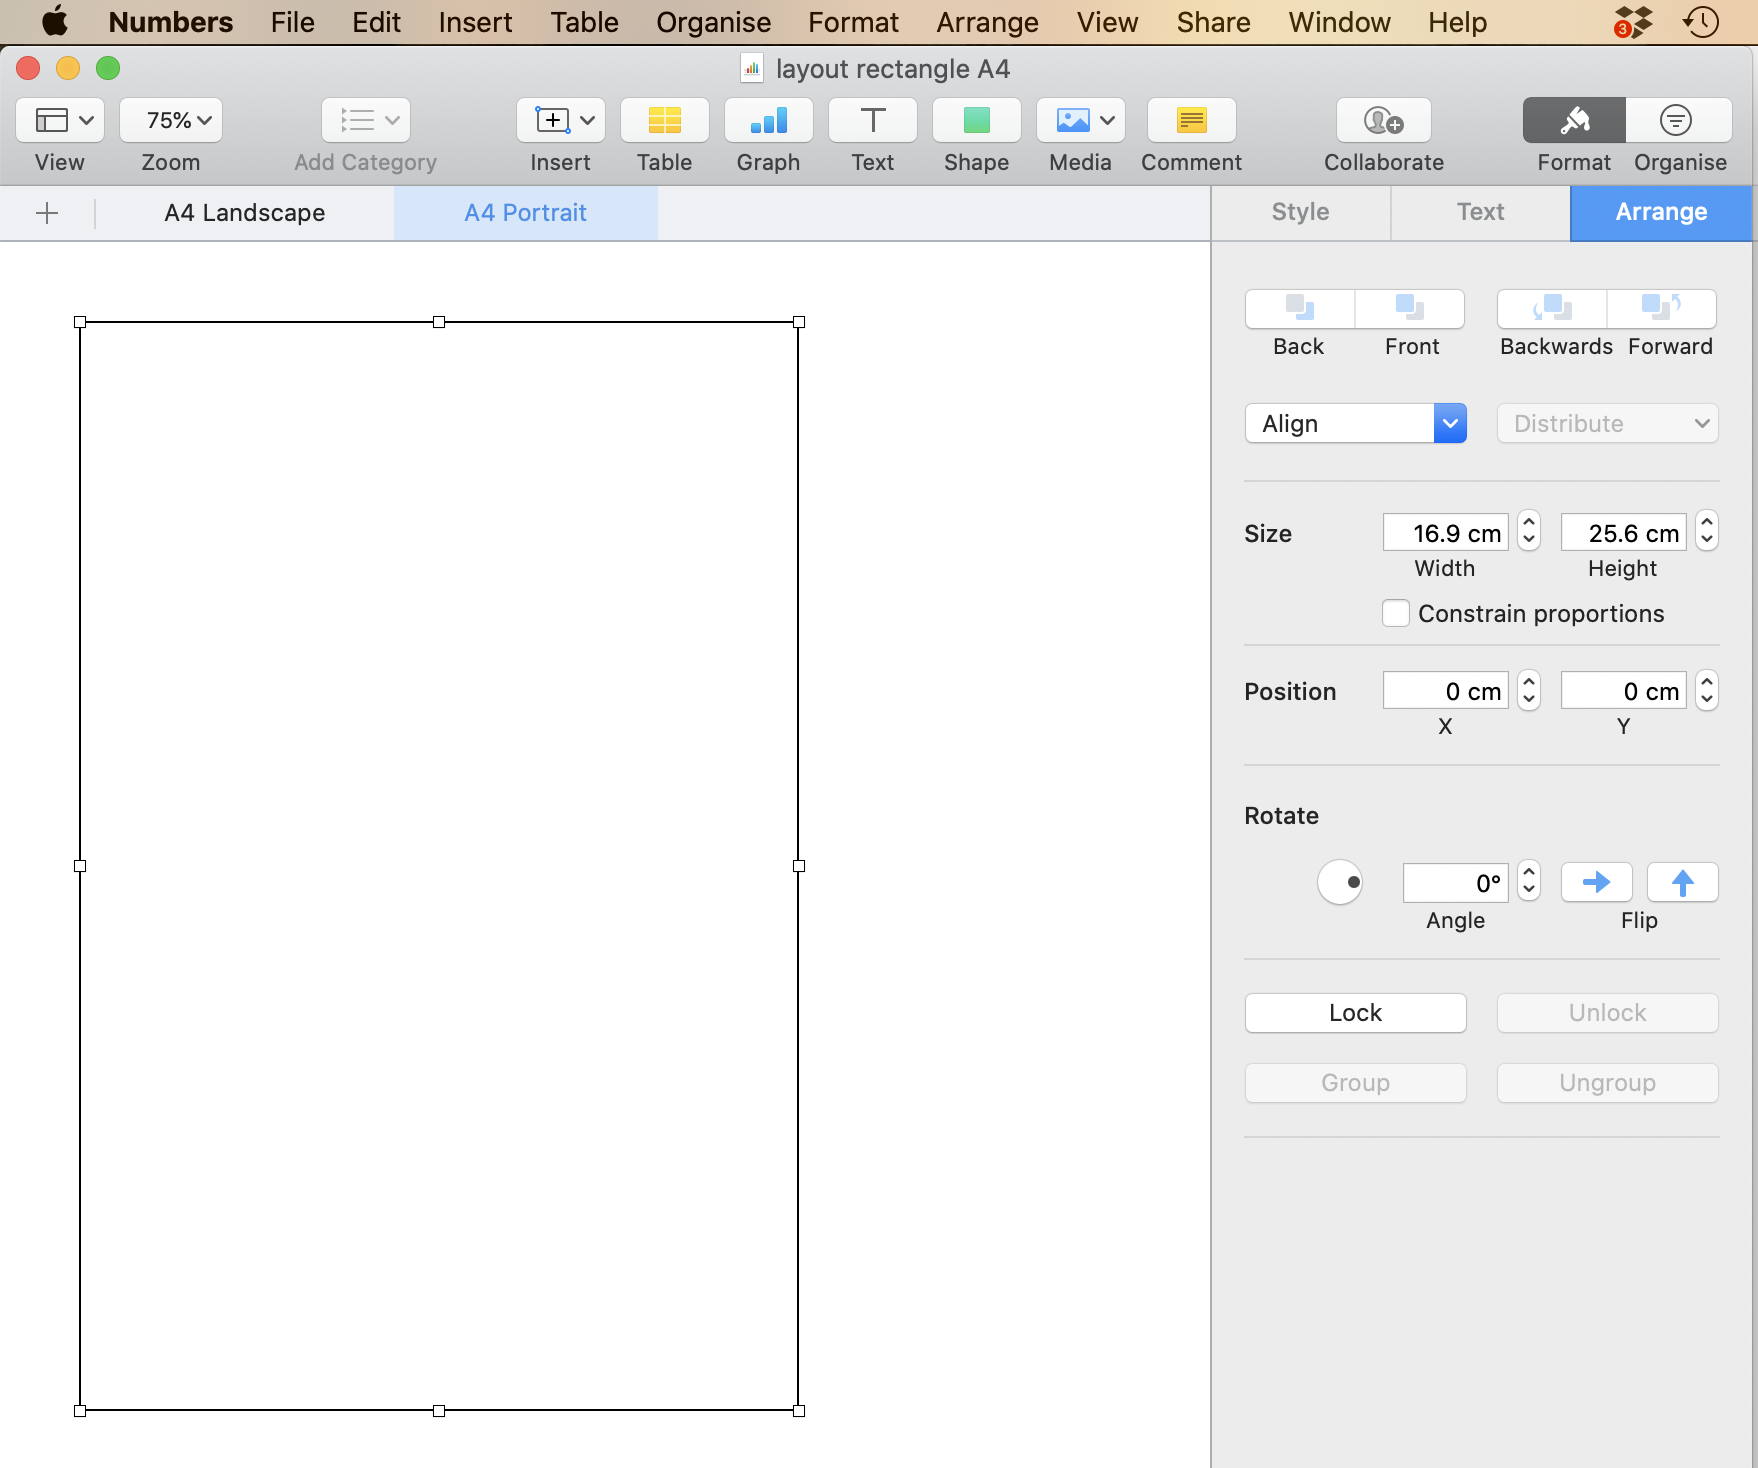The width and height of the screenshot is (1758, 1468).
Task: Switch to the A4 Landscape sheet tab
Action: [x=245, y=213]
